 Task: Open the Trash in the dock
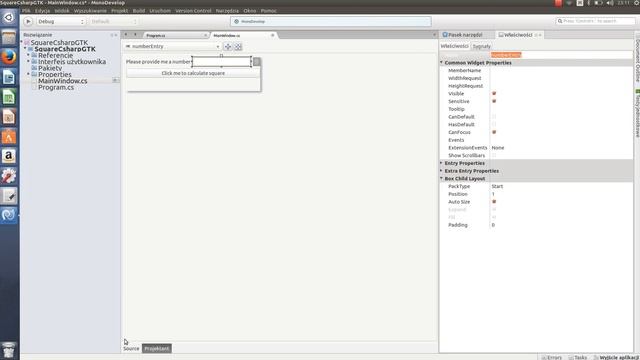[x=9, y=350]
